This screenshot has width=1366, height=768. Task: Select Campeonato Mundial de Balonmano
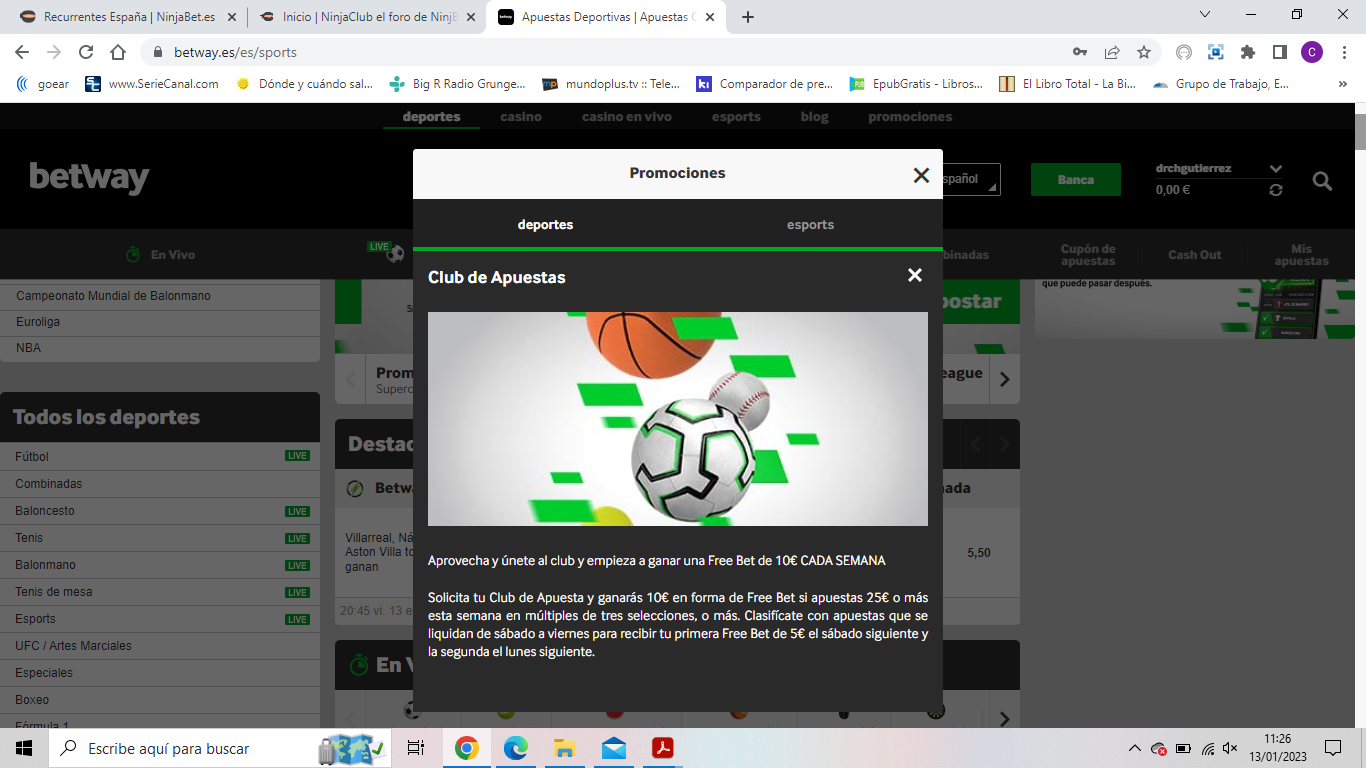tap(160, 296)
